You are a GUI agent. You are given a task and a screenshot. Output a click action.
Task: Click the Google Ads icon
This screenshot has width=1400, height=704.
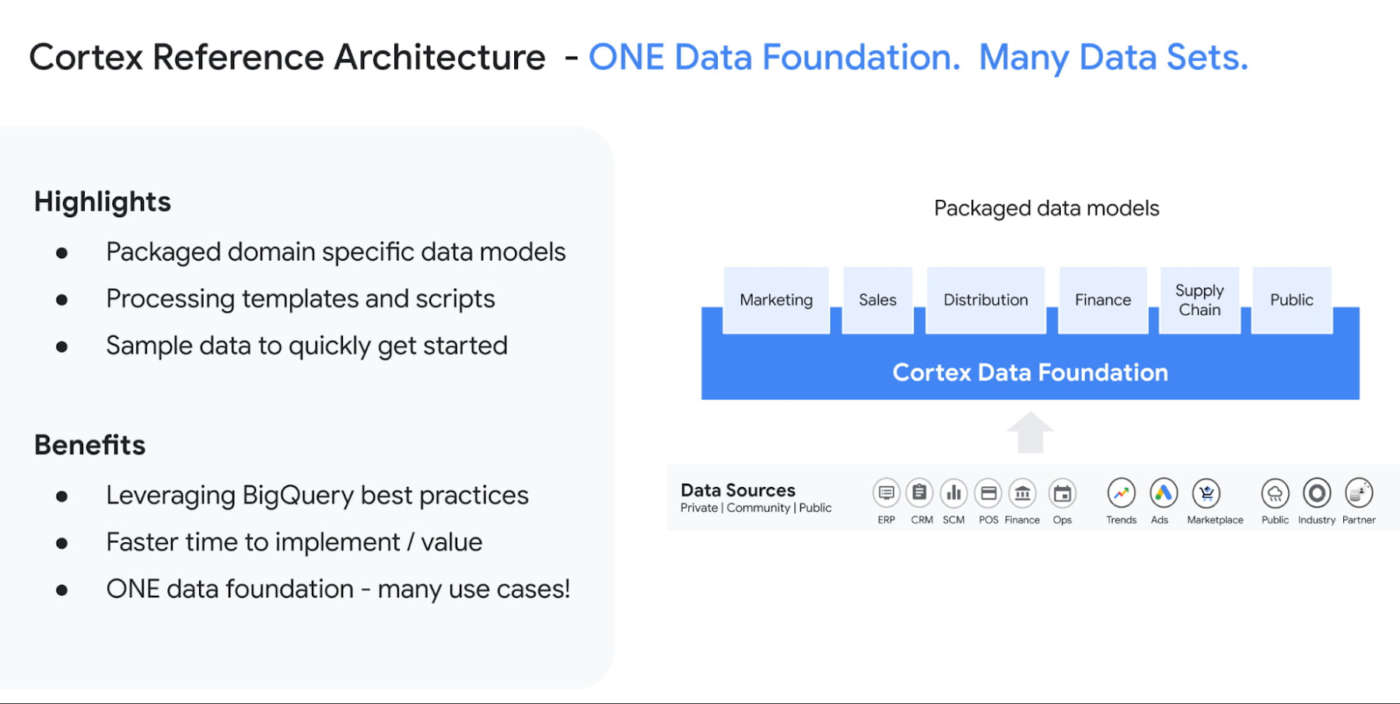(1162, 493)
